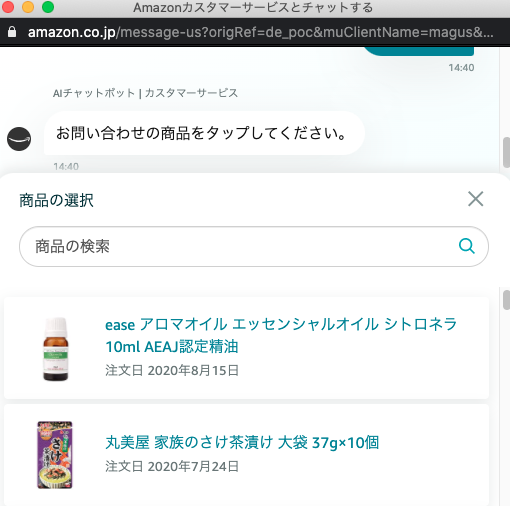This screenshot has height=506, width=510.
Task: Click the AIチャットボット | カスタマーサービス label
Action: (145, 93)
